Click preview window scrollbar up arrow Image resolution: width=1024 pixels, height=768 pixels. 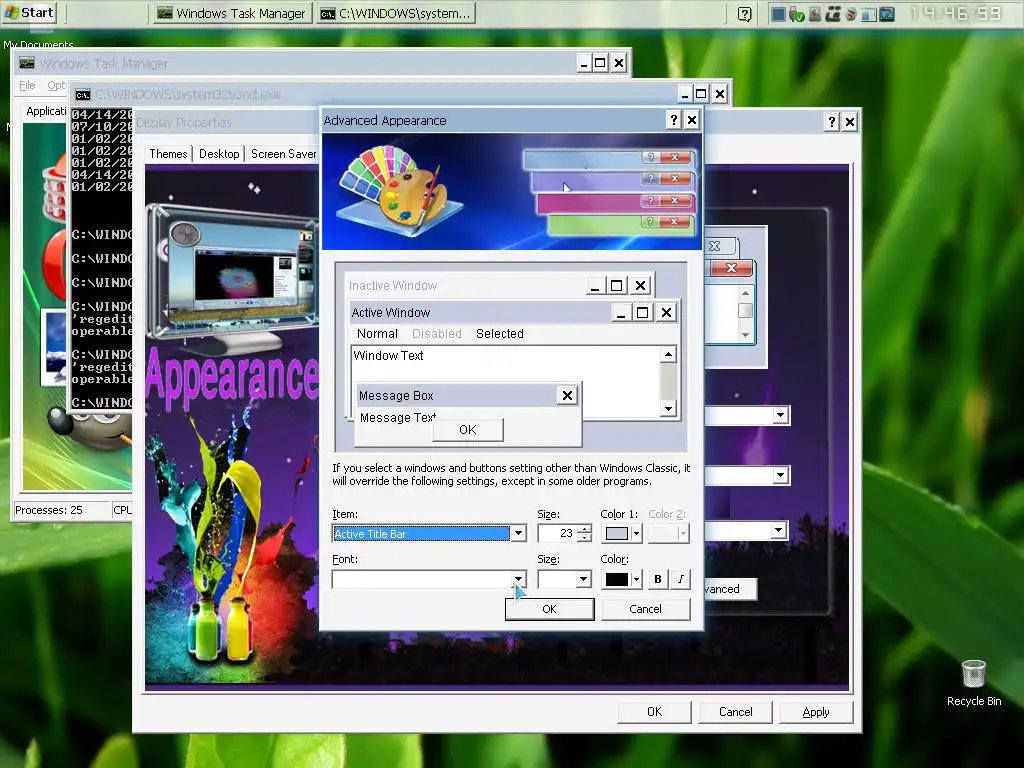tap(668, 355)
